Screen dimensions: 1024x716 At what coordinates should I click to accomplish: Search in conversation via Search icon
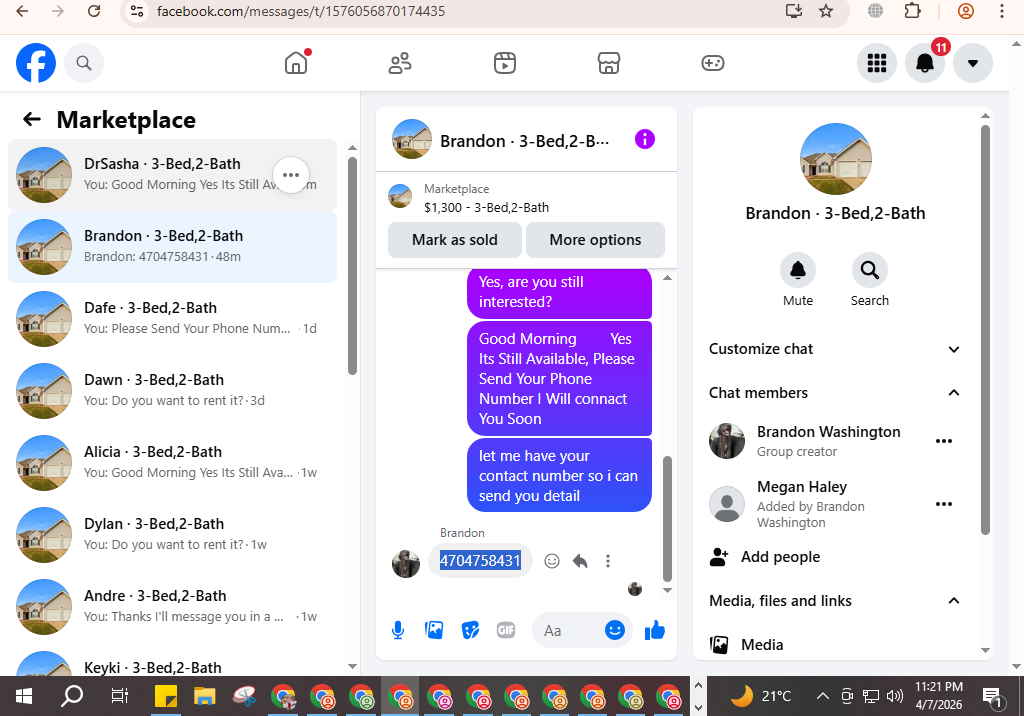(870, 270)
